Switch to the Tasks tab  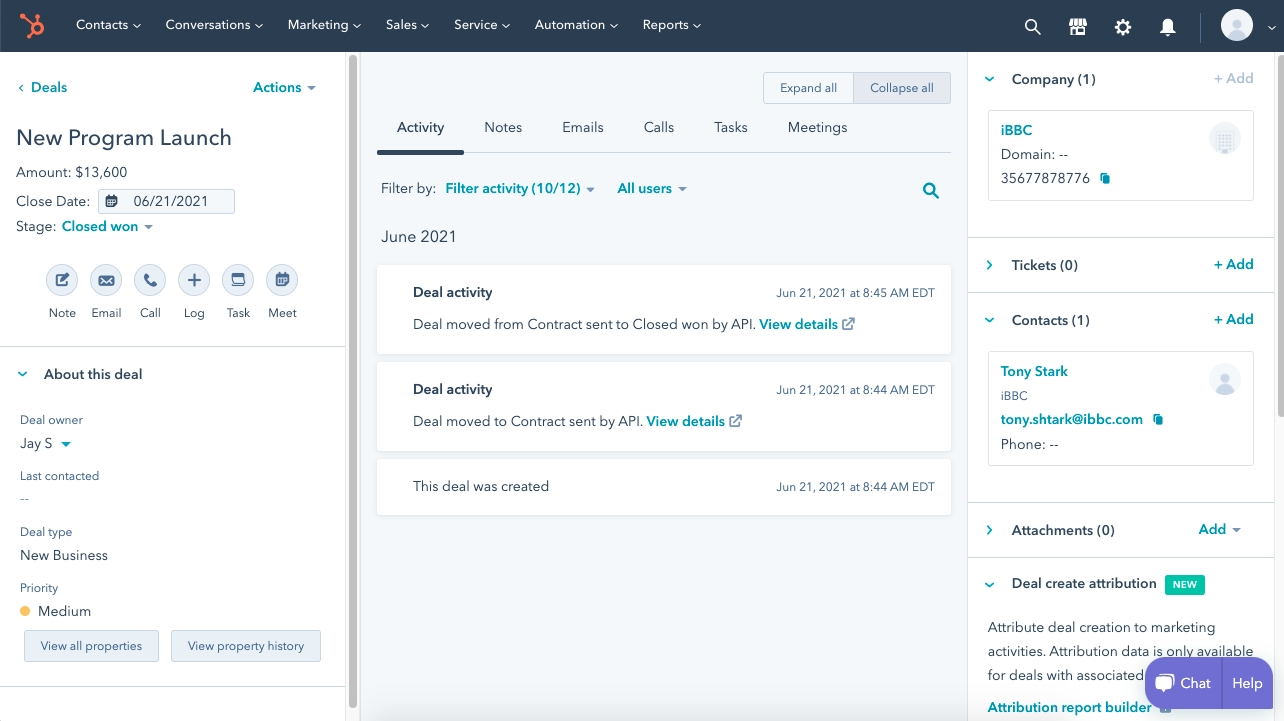click(x=731, y=128)
